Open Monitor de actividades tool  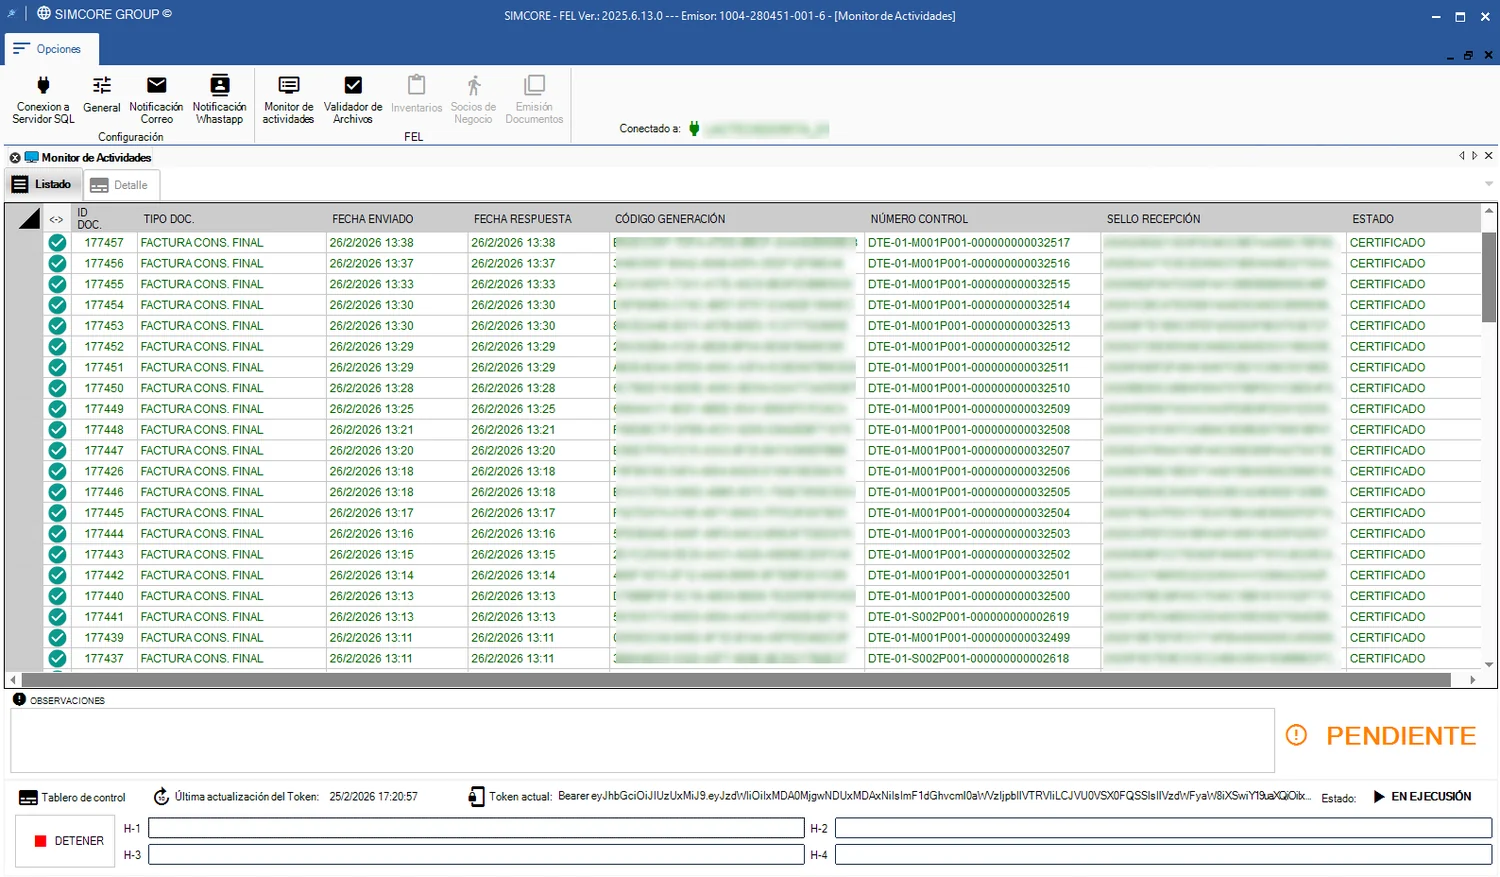pos(289,98)
